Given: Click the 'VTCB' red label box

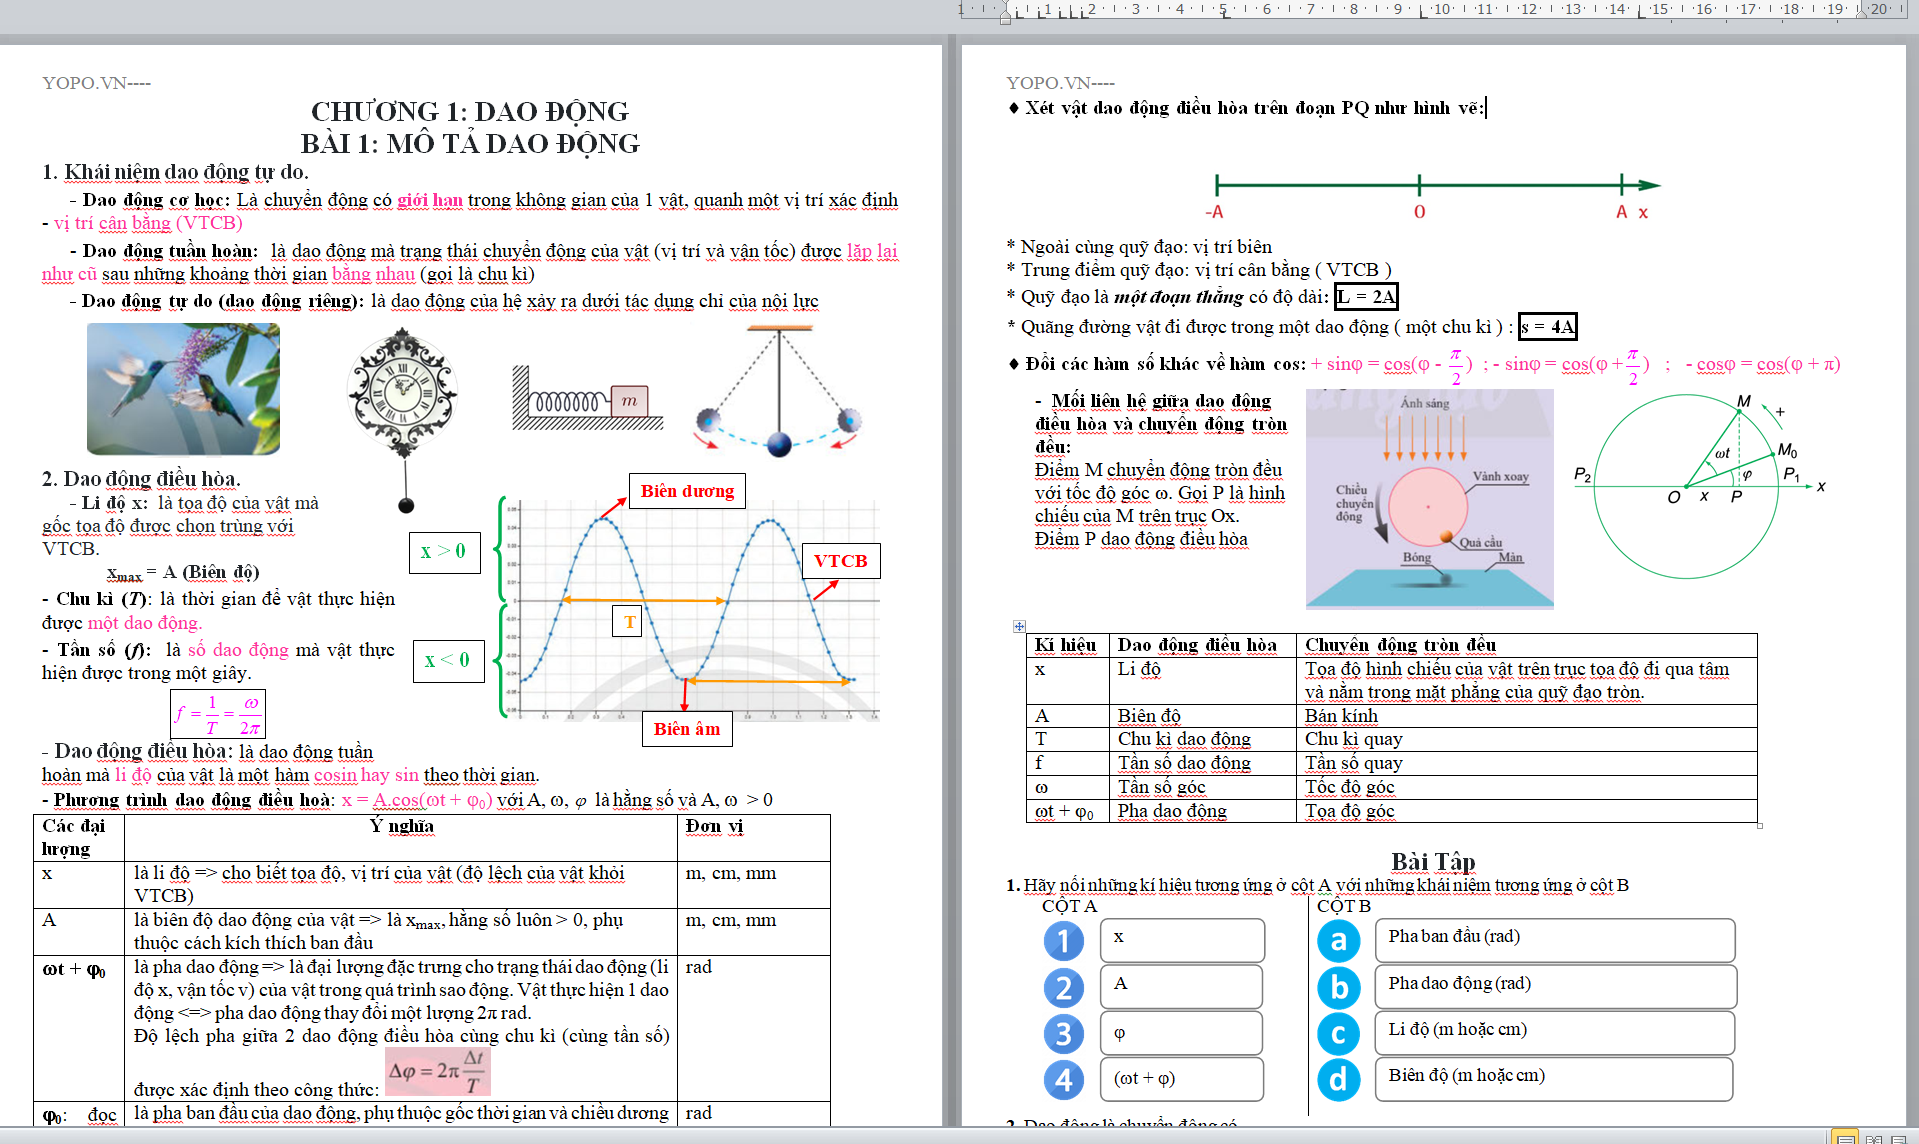Looking at the screenshot, I should (841, 561).
